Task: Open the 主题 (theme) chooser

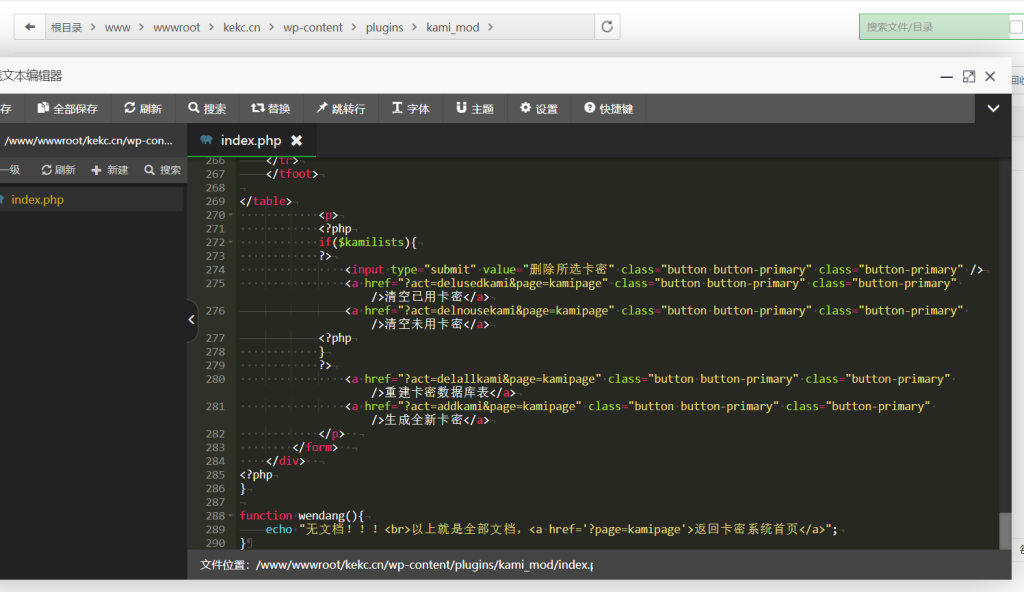Action: (475, 108)
